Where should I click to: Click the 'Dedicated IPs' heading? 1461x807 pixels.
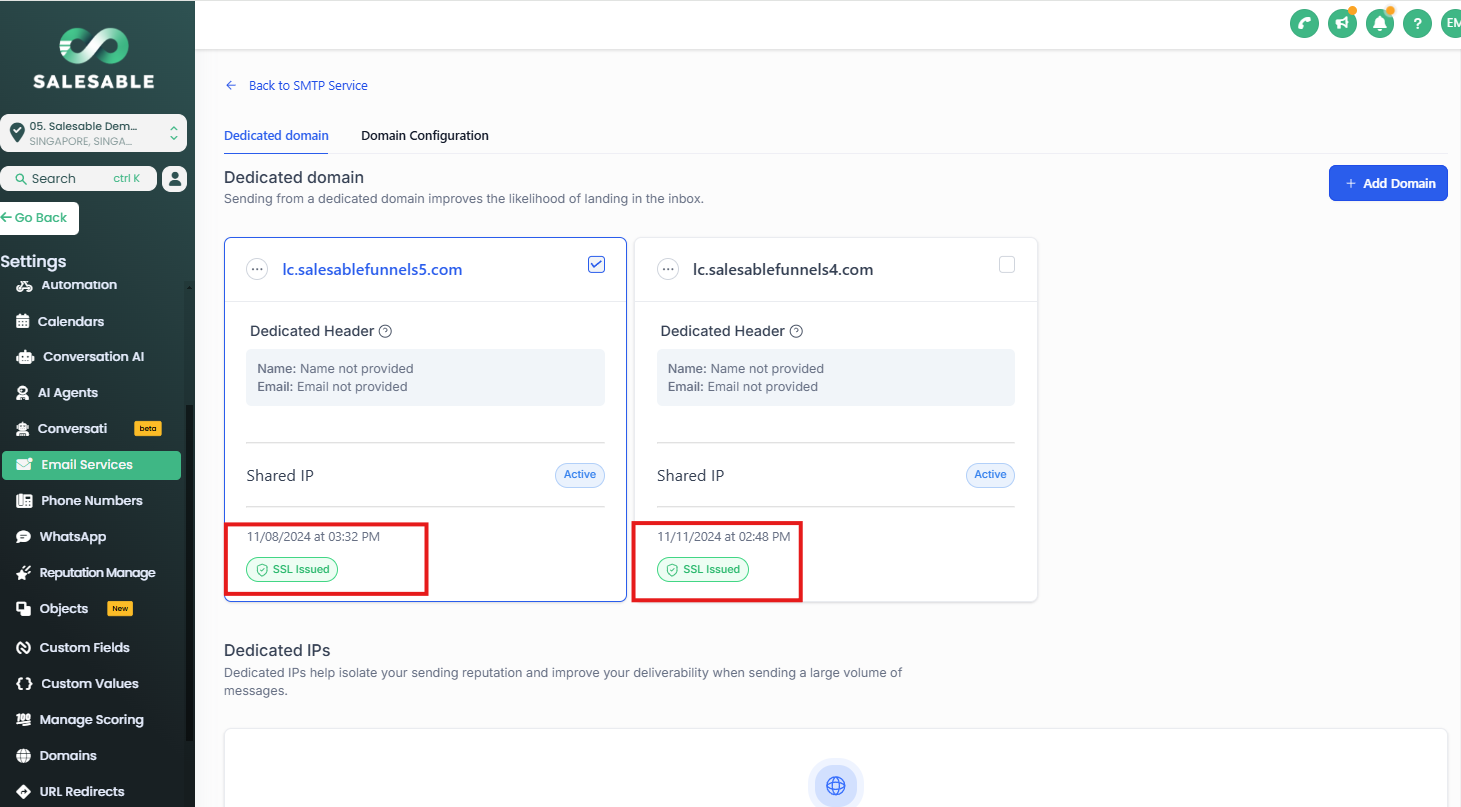point(277,650)
